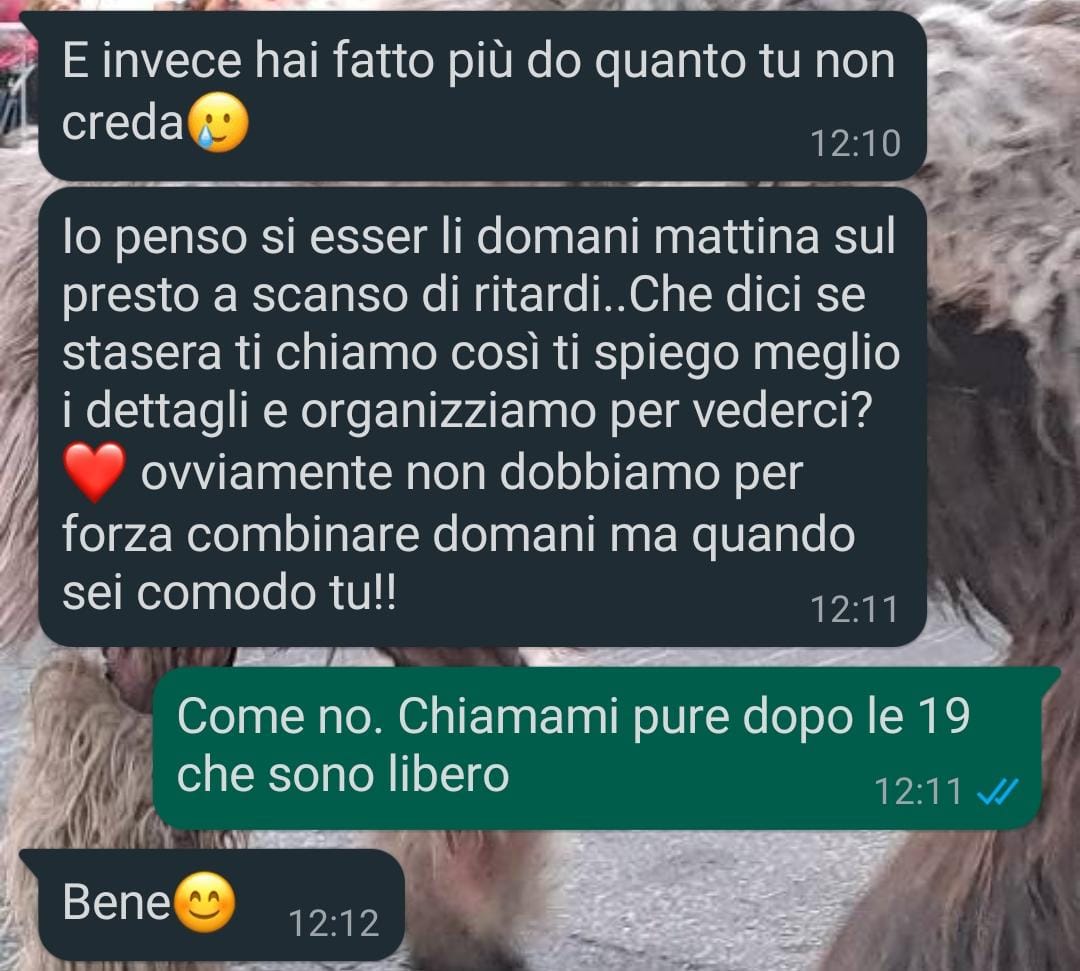Tap the 12:11 timestamp on the long message
The height and width of the screenshot is (971, 1080).
855,609
